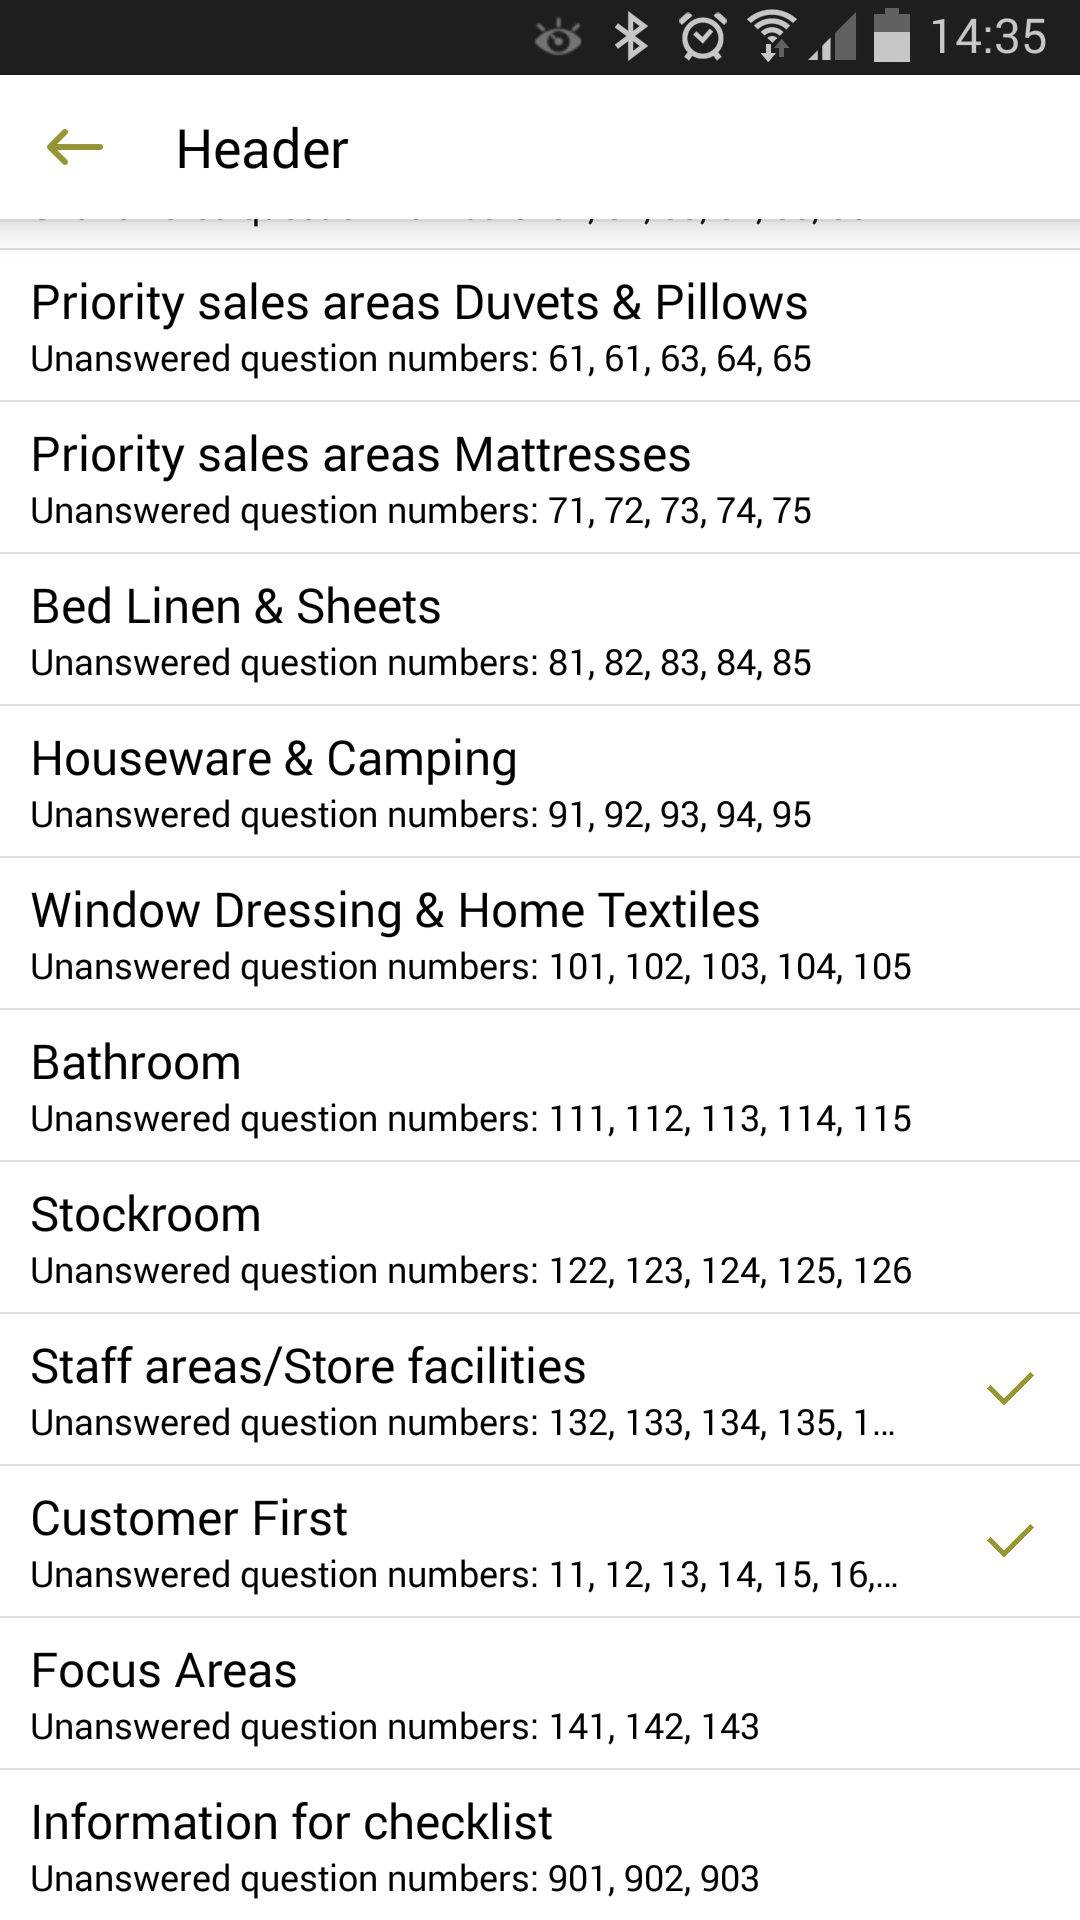Tap the battery status icon
Image resolution: width=1080 pixels, height=1920 pixels.
(x=891, y=38)
